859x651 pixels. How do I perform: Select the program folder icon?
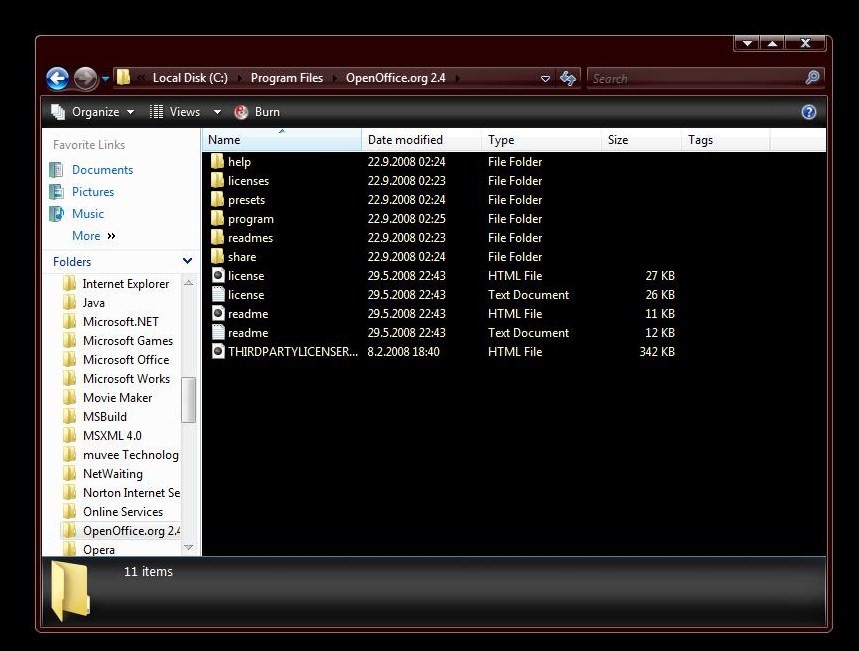click(x=217, y=218)
